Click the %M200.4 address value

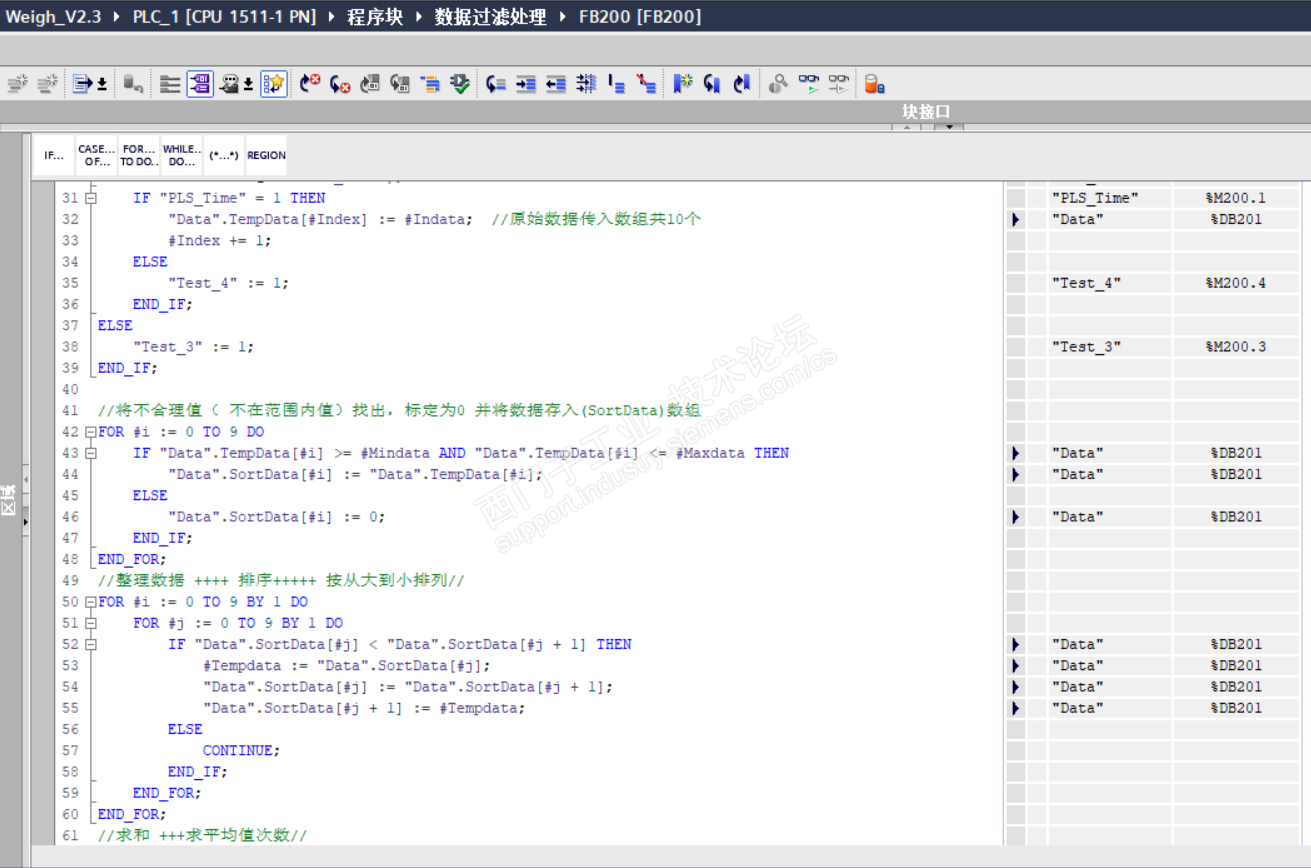(x=1236, y=283)
